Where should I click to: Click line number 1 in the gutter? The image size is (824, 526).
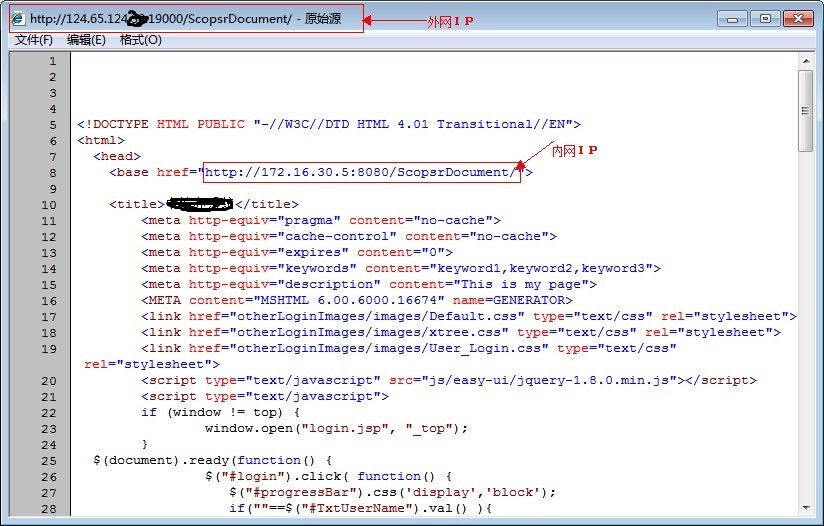point(53,61)
